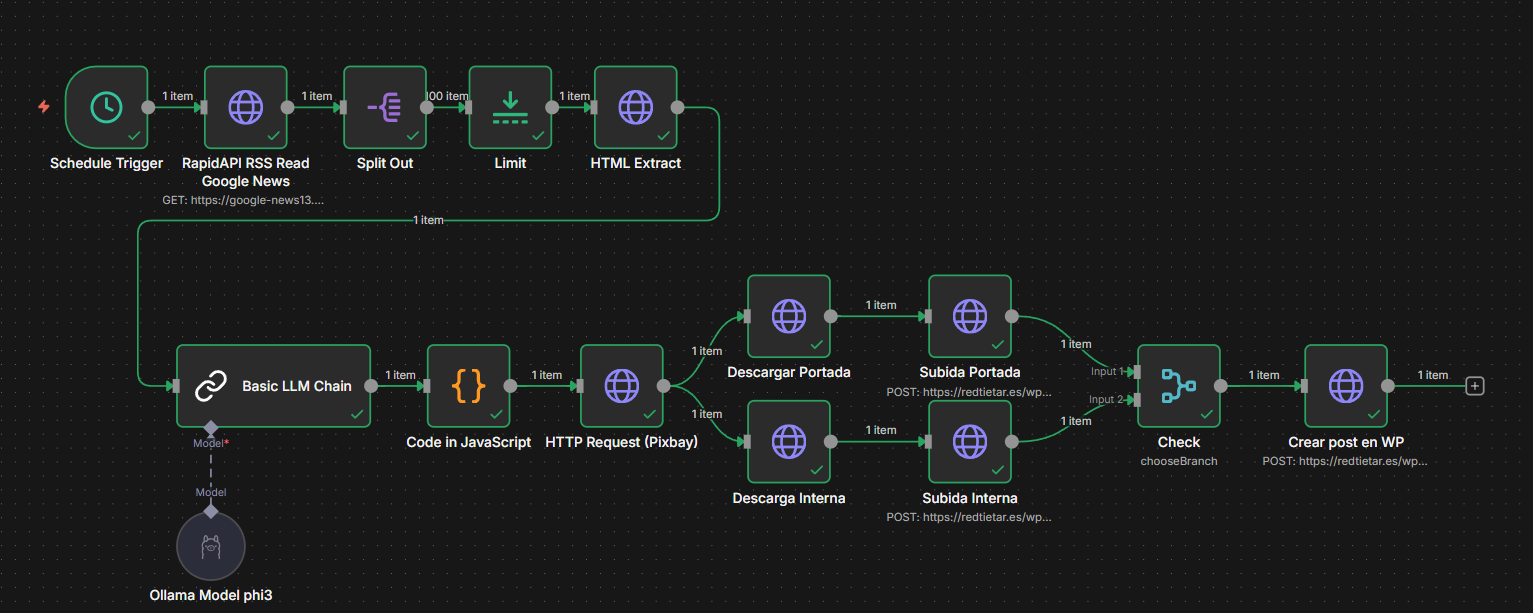Select the Subida Portada node
The image size is (1533, 613).
969,316
